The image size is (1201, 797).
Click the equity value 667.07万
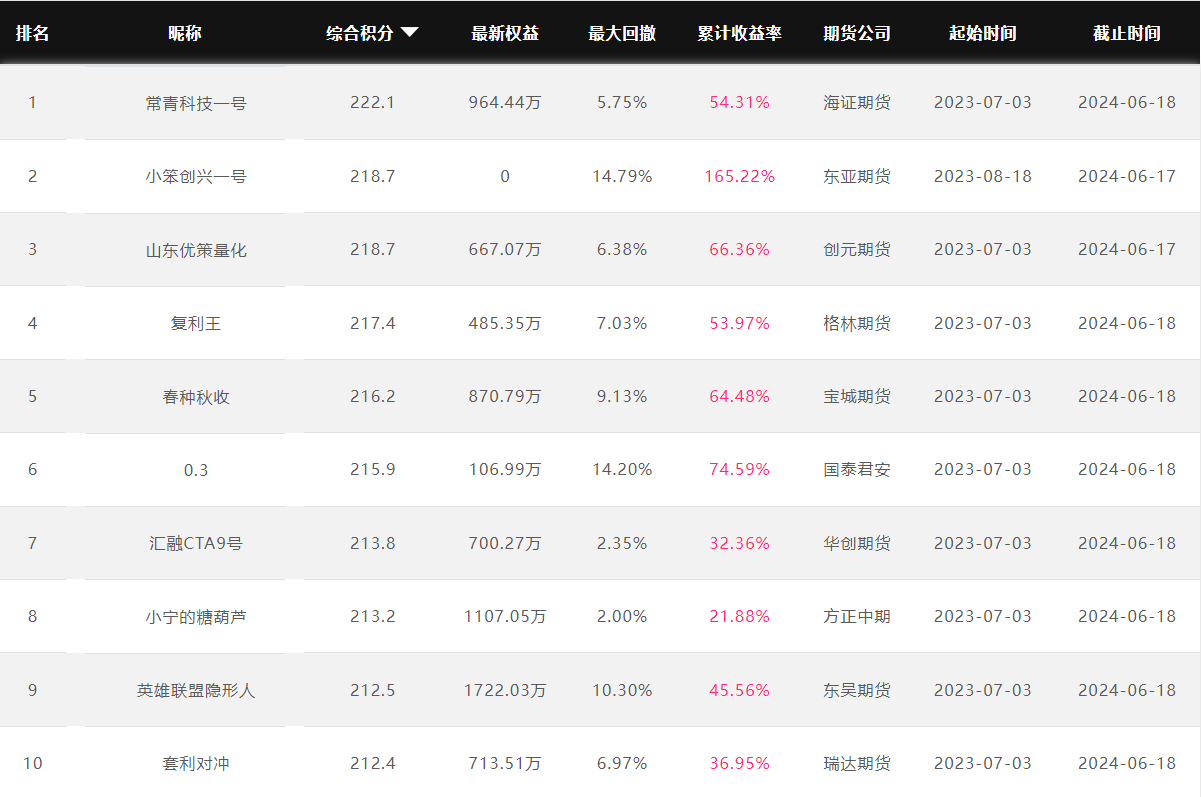pyautogui.click(x=505, y=250)
